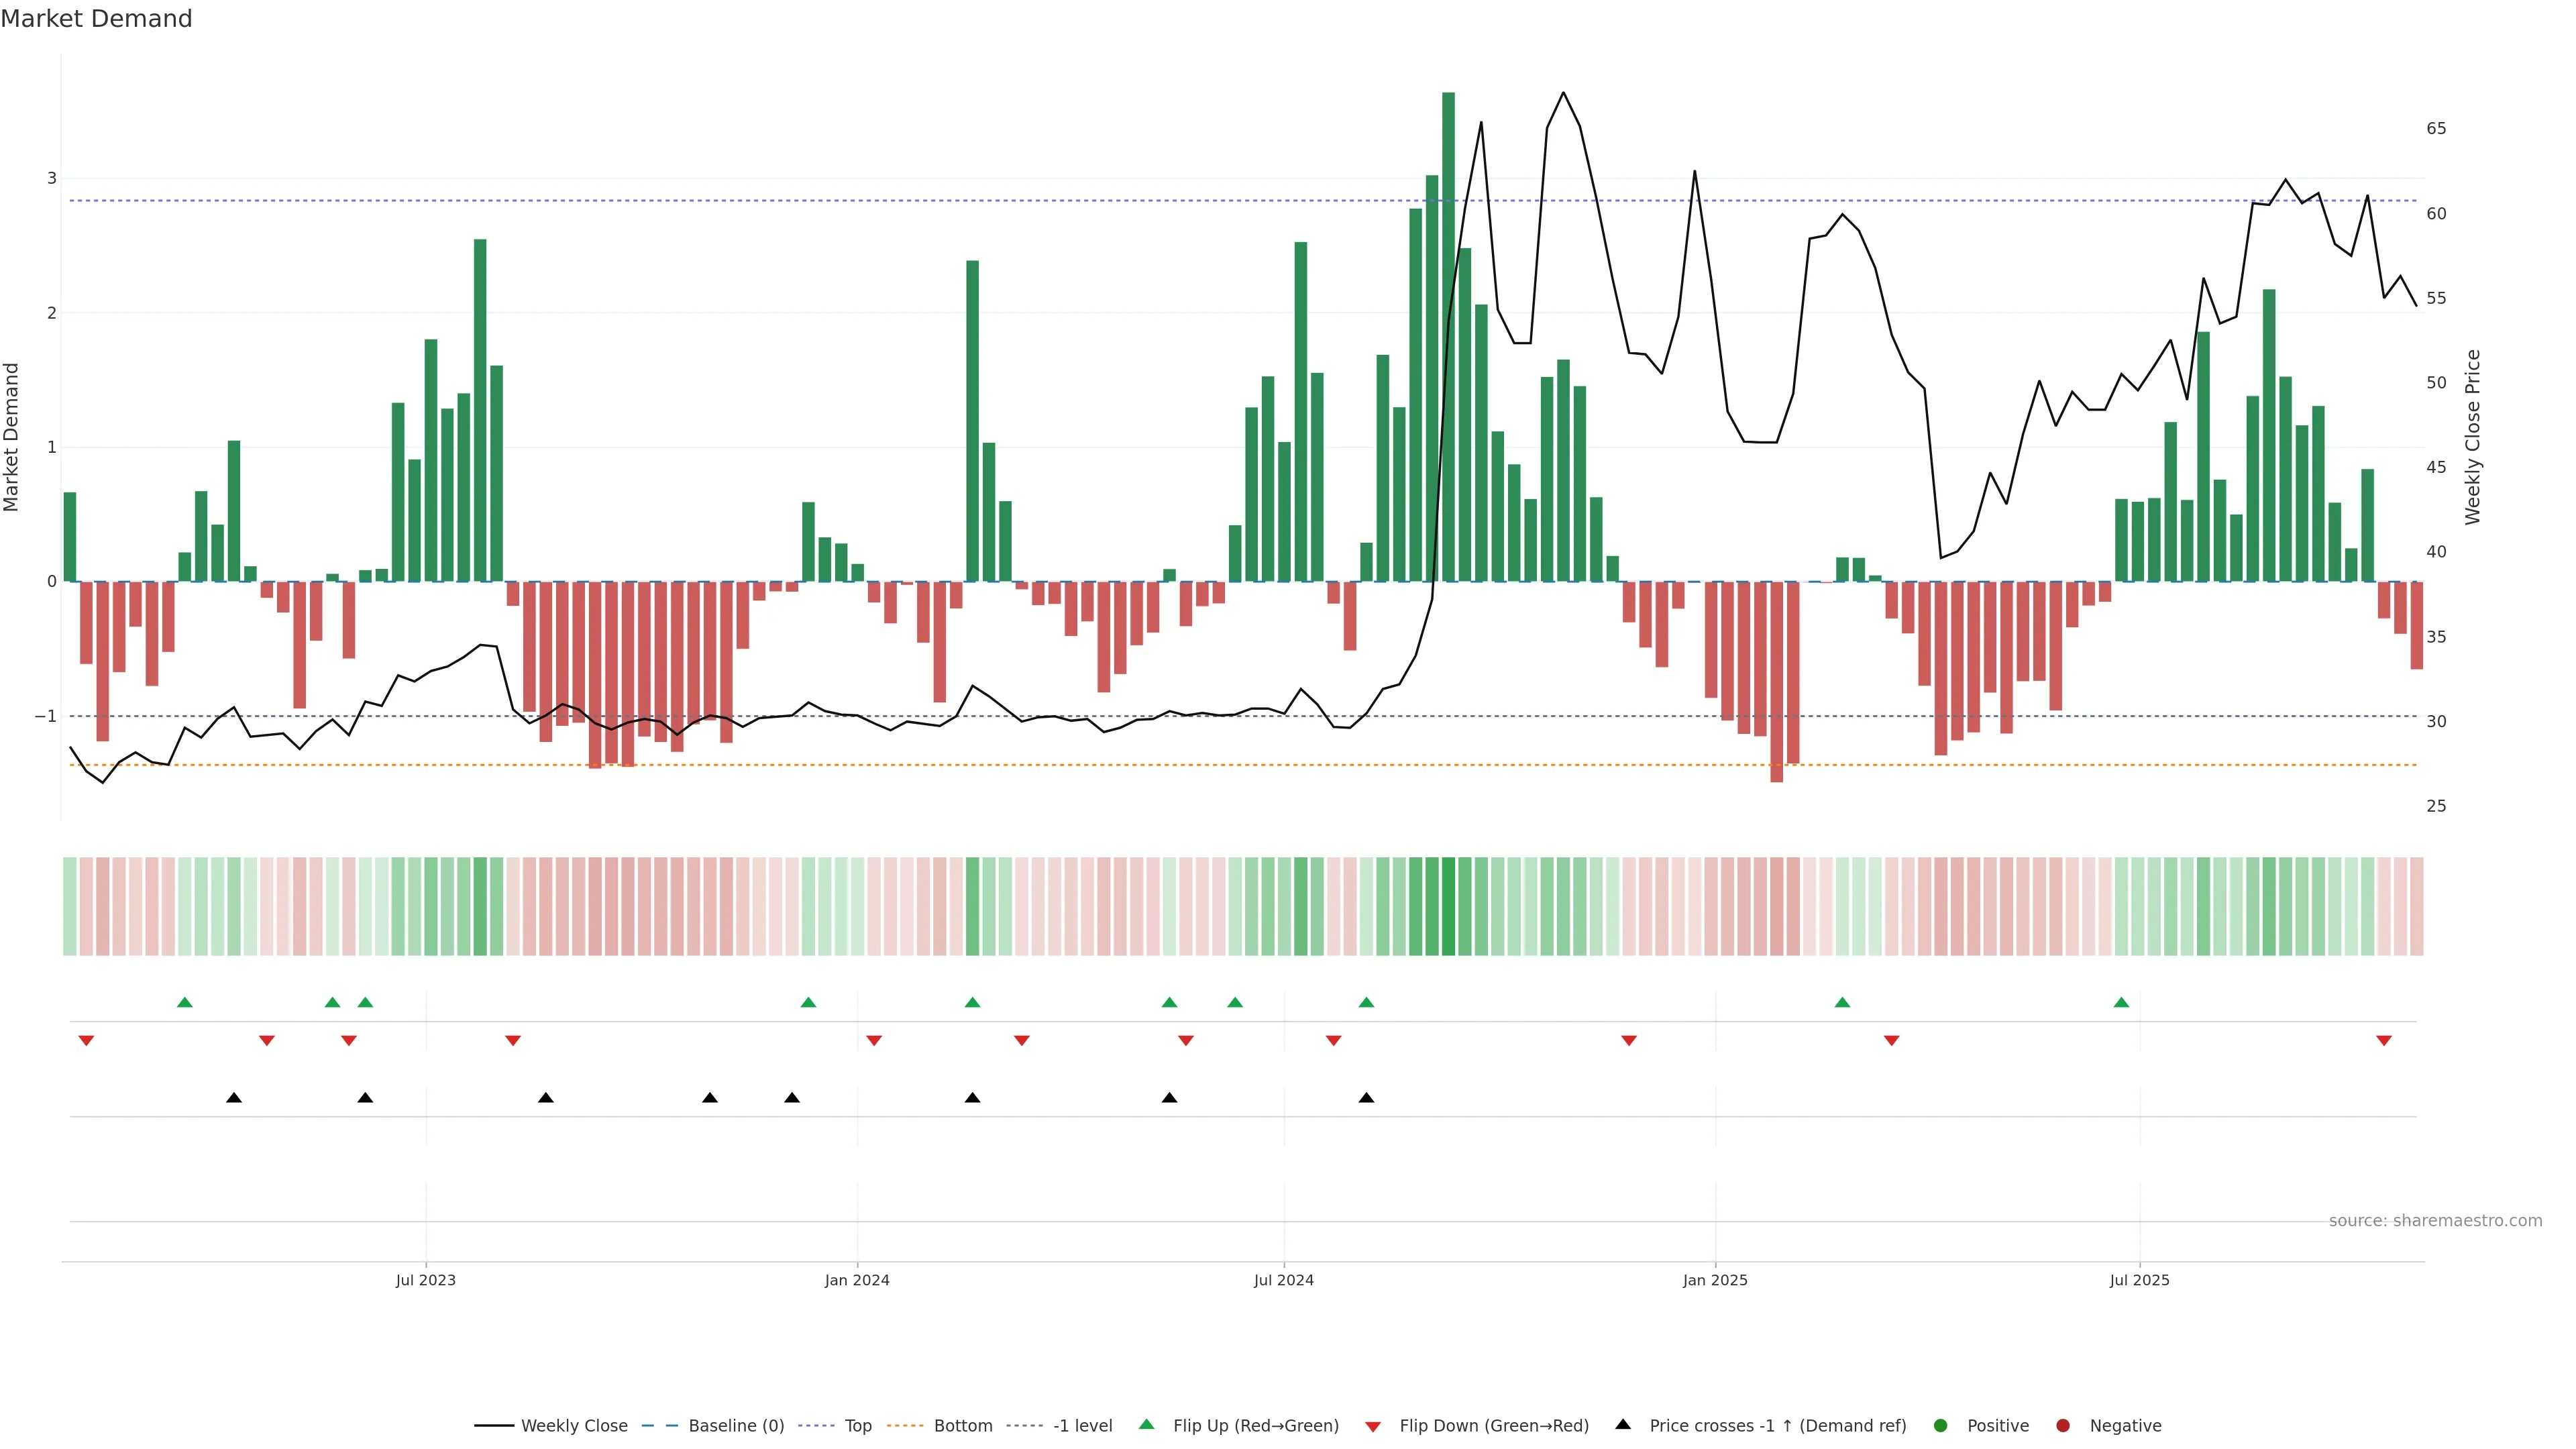Toggle the -1 level legend entry
Image resolution: width=2576 pixels, height=1449 pixels.
pos(1082,1425)
